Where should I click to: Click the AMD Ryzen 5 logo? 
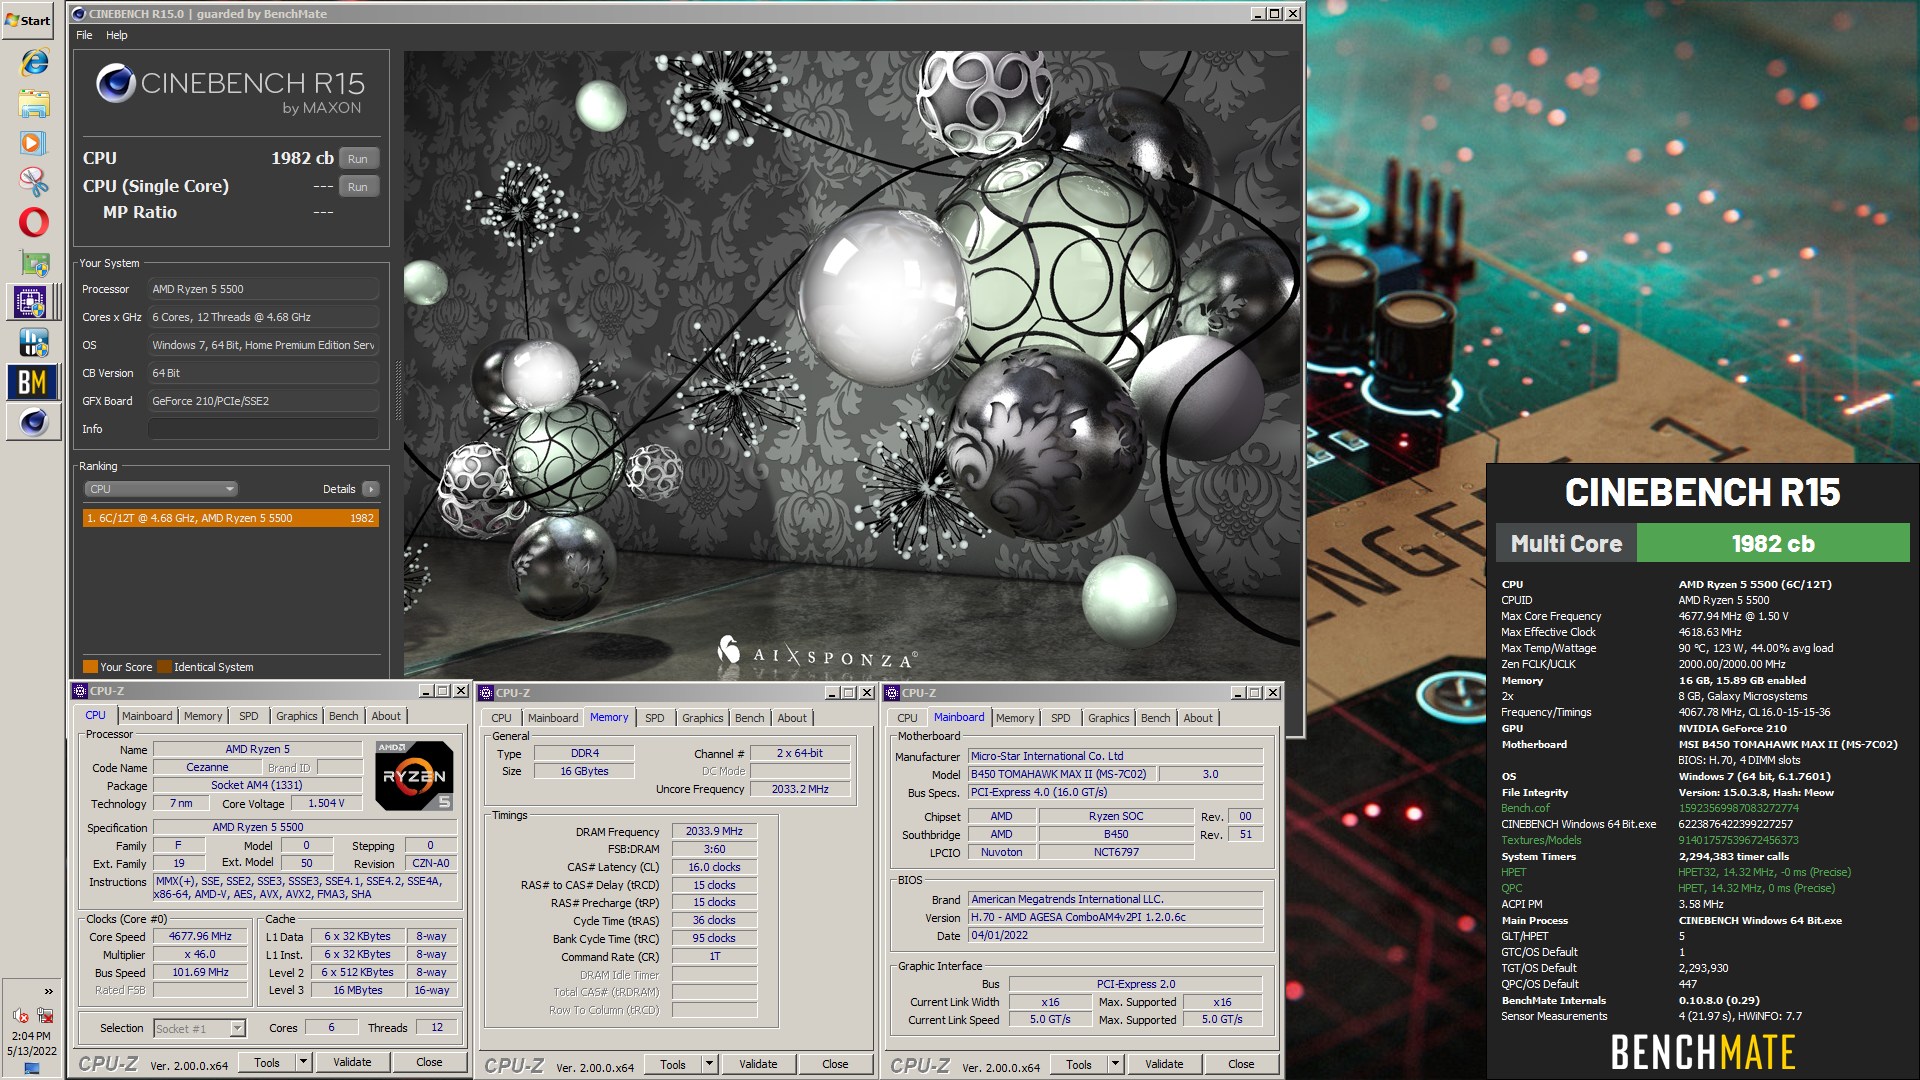[x=414, y=775]
